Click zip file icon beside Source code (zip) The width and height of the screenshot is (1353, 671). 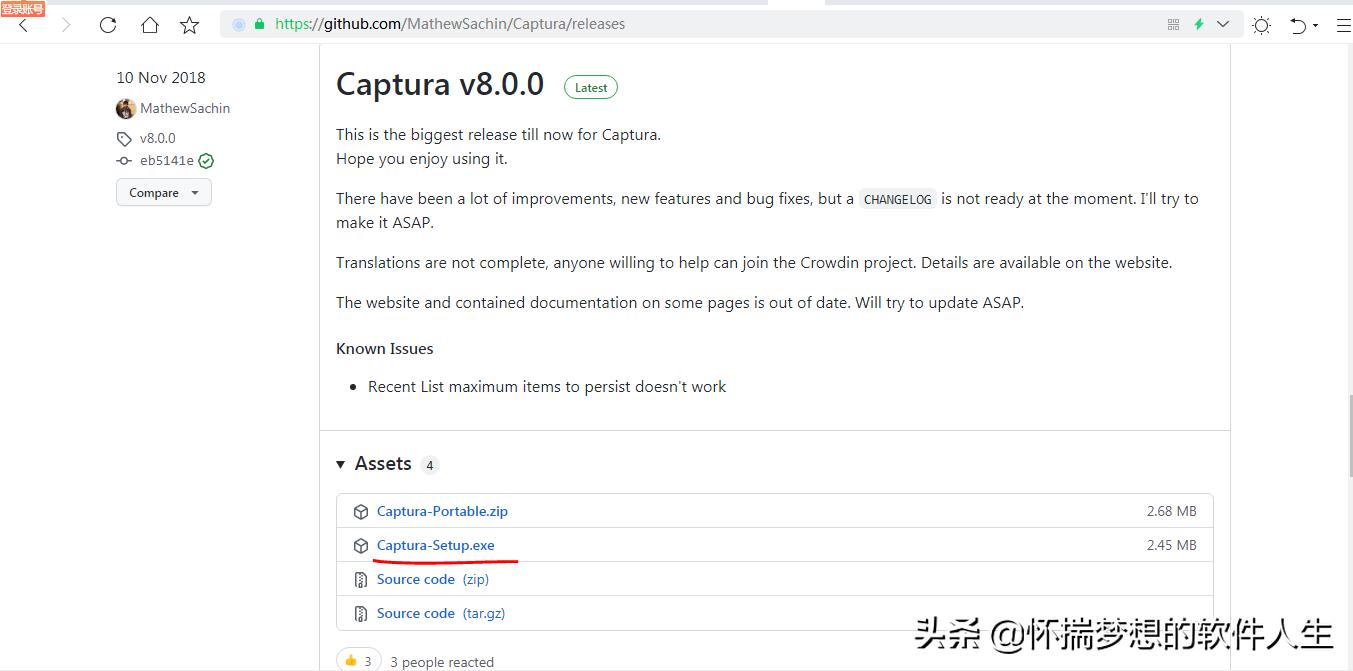pyautogui.click(x=361, y=580)
